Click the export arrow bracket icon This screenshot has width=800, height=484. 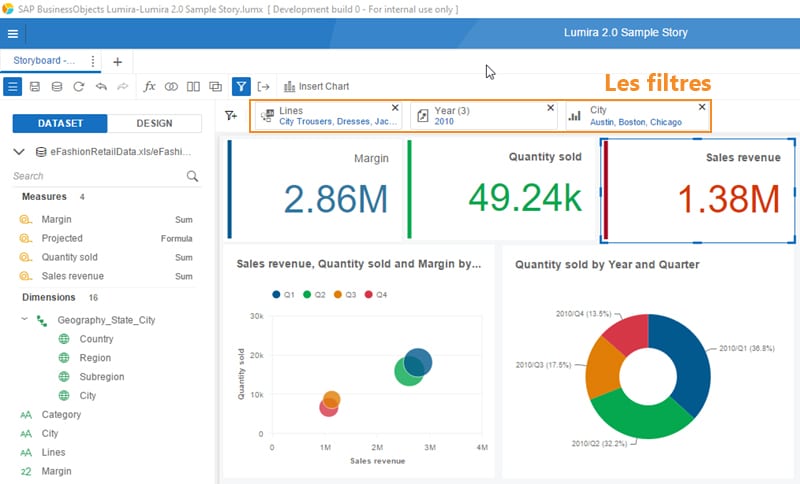pos(263,87)
